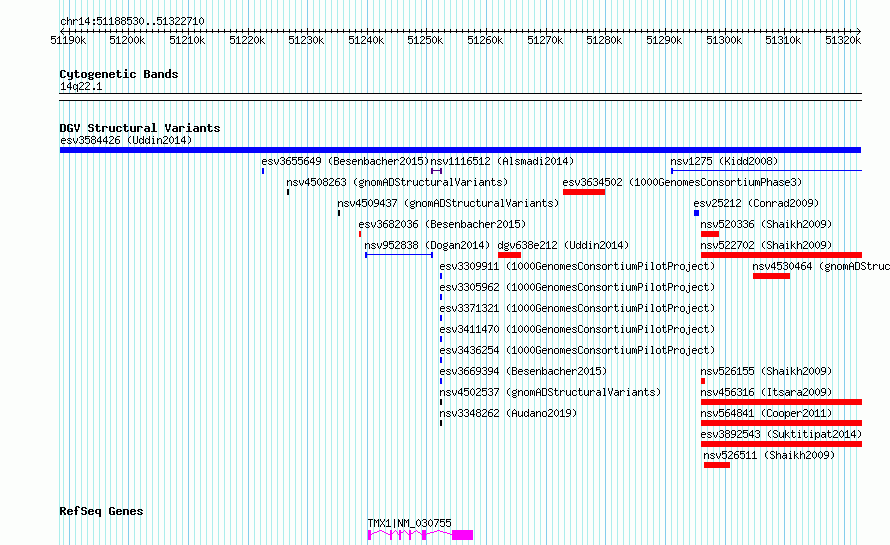Open esv3305962 1000Genomes pilot label
This screenshot has height=545, width=890.
tap(577, 287)
